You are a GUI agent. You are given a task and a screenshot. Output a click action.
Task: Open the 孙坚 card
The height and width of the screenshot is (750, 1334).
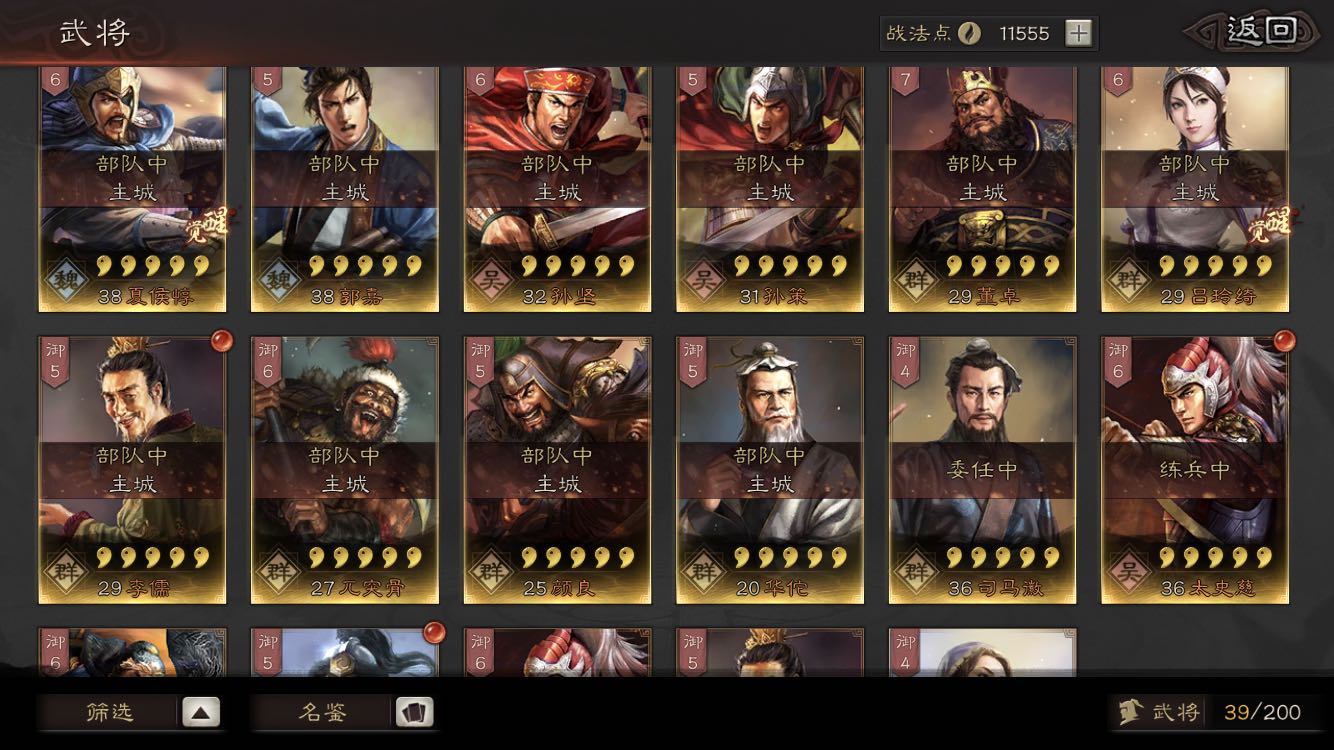click(557, 189)
